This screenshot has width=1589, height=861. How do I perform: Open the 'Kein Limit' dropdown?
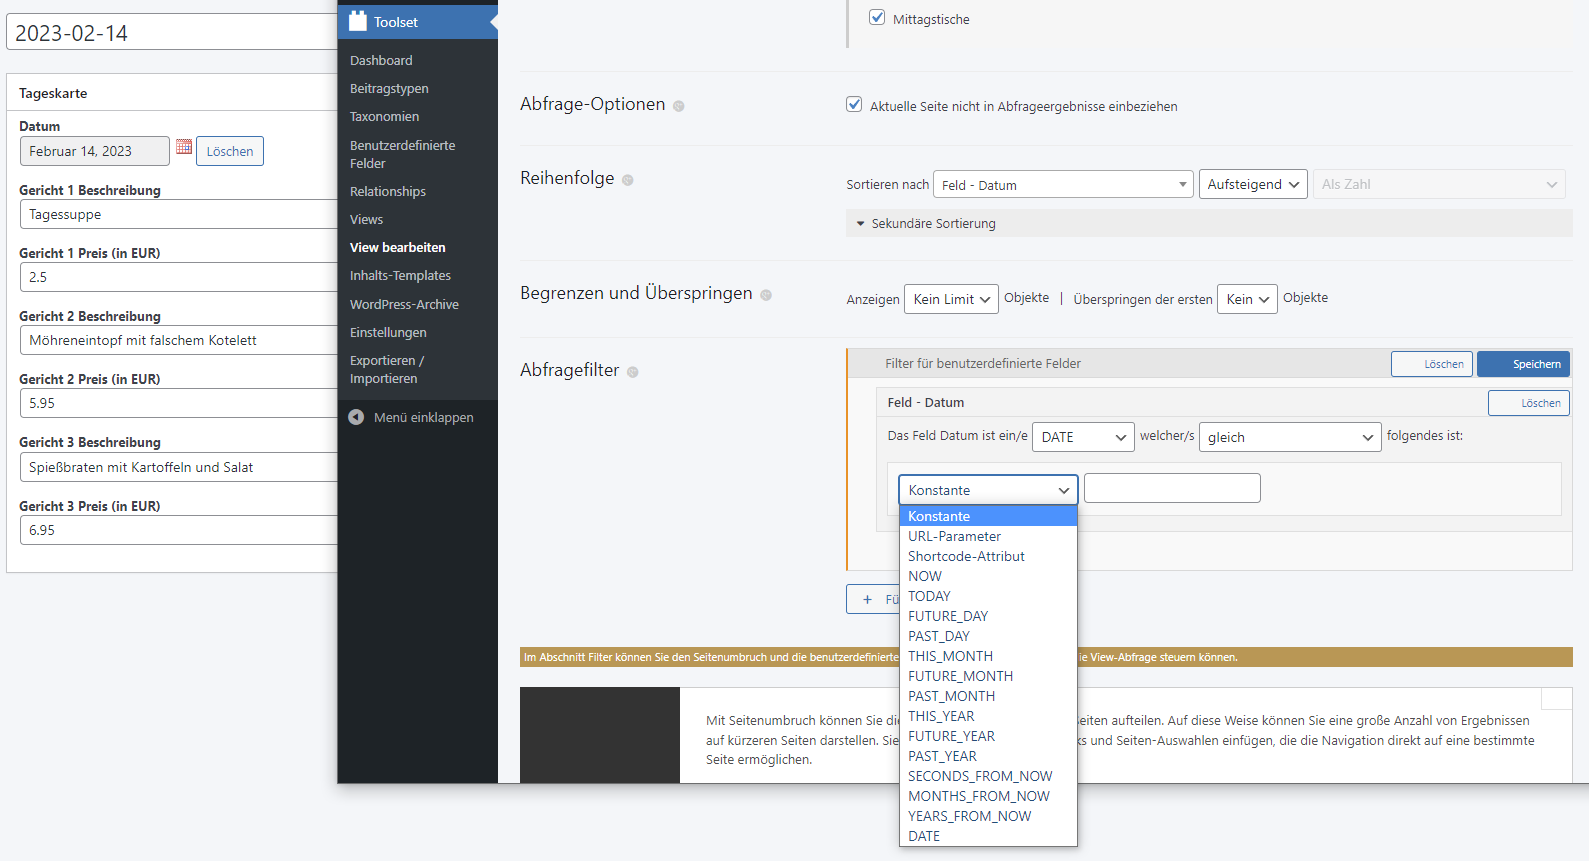click(951, 299)
